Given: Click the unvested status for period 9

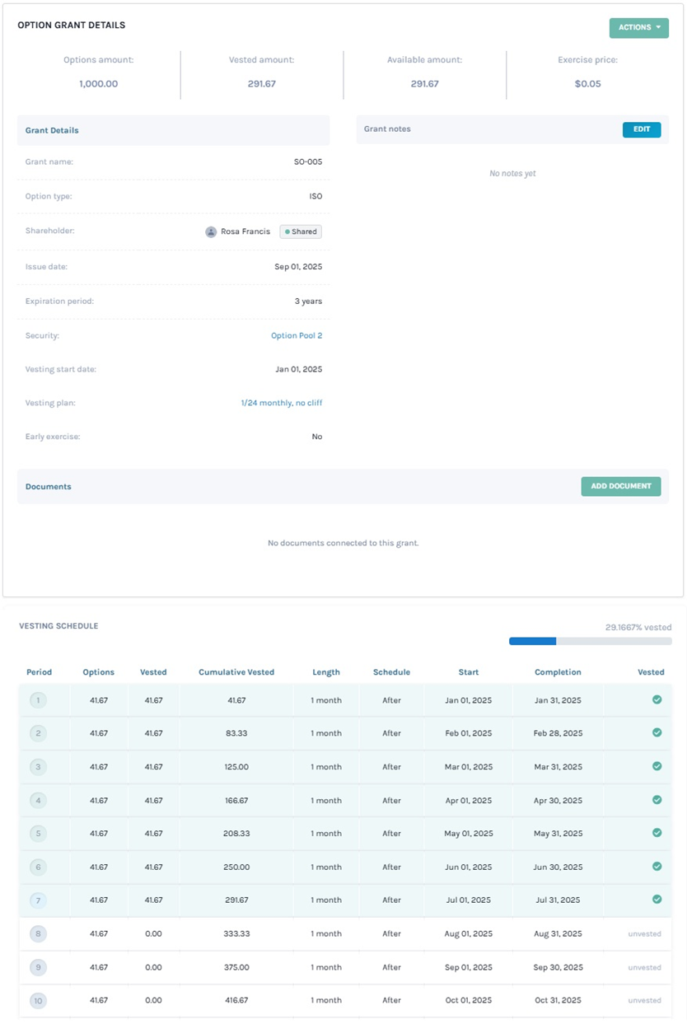Looking at the screenshot, I should (x=644, y=967).
